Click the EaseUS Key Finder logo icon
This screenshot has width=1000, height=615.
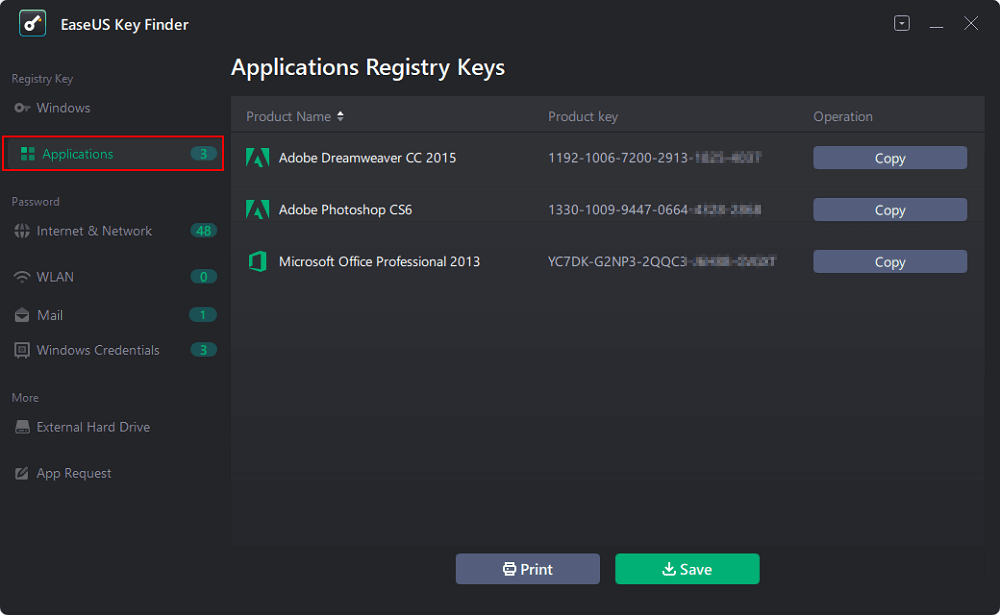pyautogui.click(x=33, y=23)
